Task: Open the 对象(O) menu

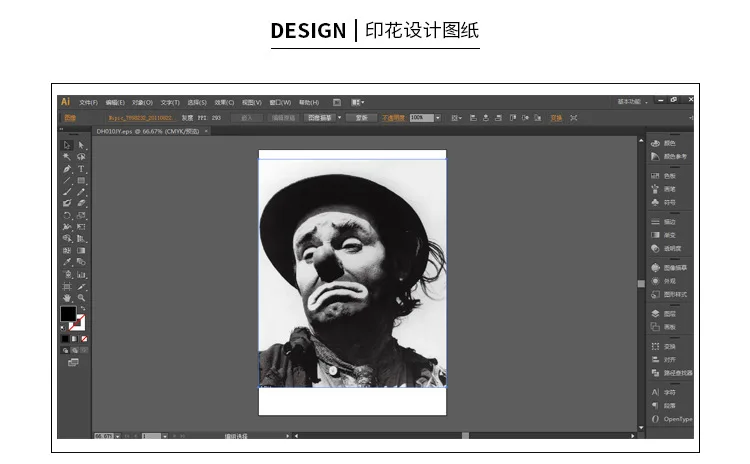Action: pyautogui.click(x=143, y=102)
